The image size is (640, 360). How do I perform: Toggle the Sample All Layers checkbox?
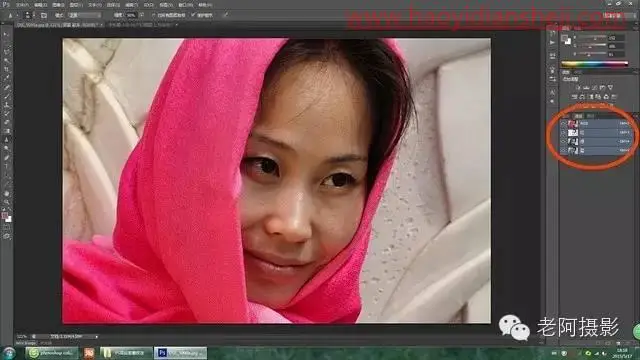click(153, 15)
